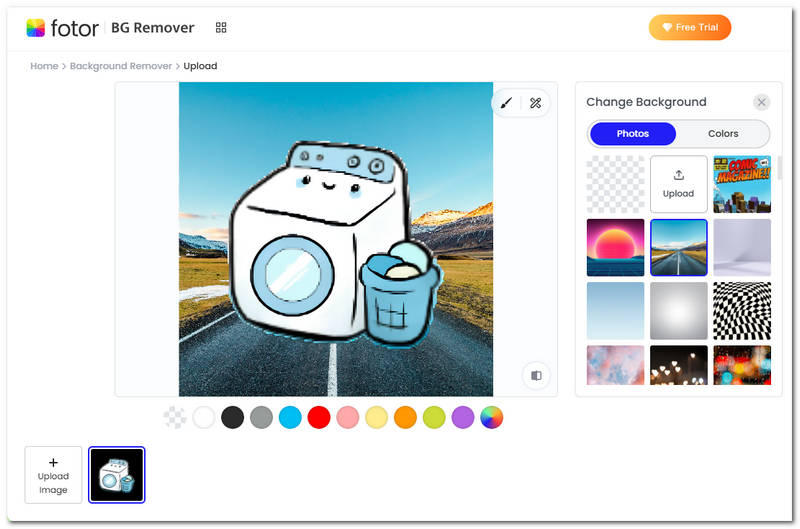Viewport: 800px width, 529px height.
Task: Toggle the before/after compare icon
Action: [537, 376]
